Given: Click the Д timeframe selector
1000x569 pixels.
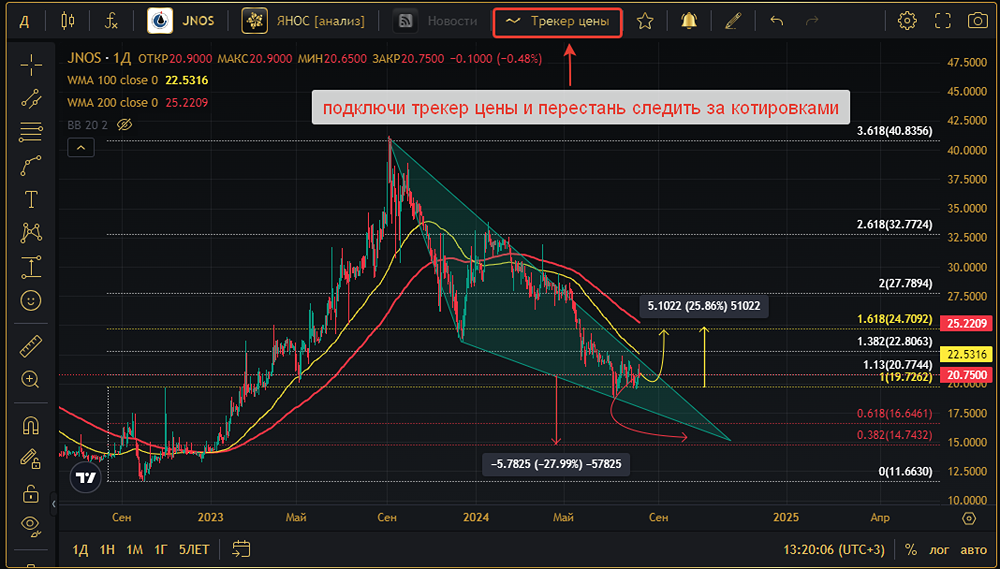Looking at the screenshot, I should click(24, 21).
